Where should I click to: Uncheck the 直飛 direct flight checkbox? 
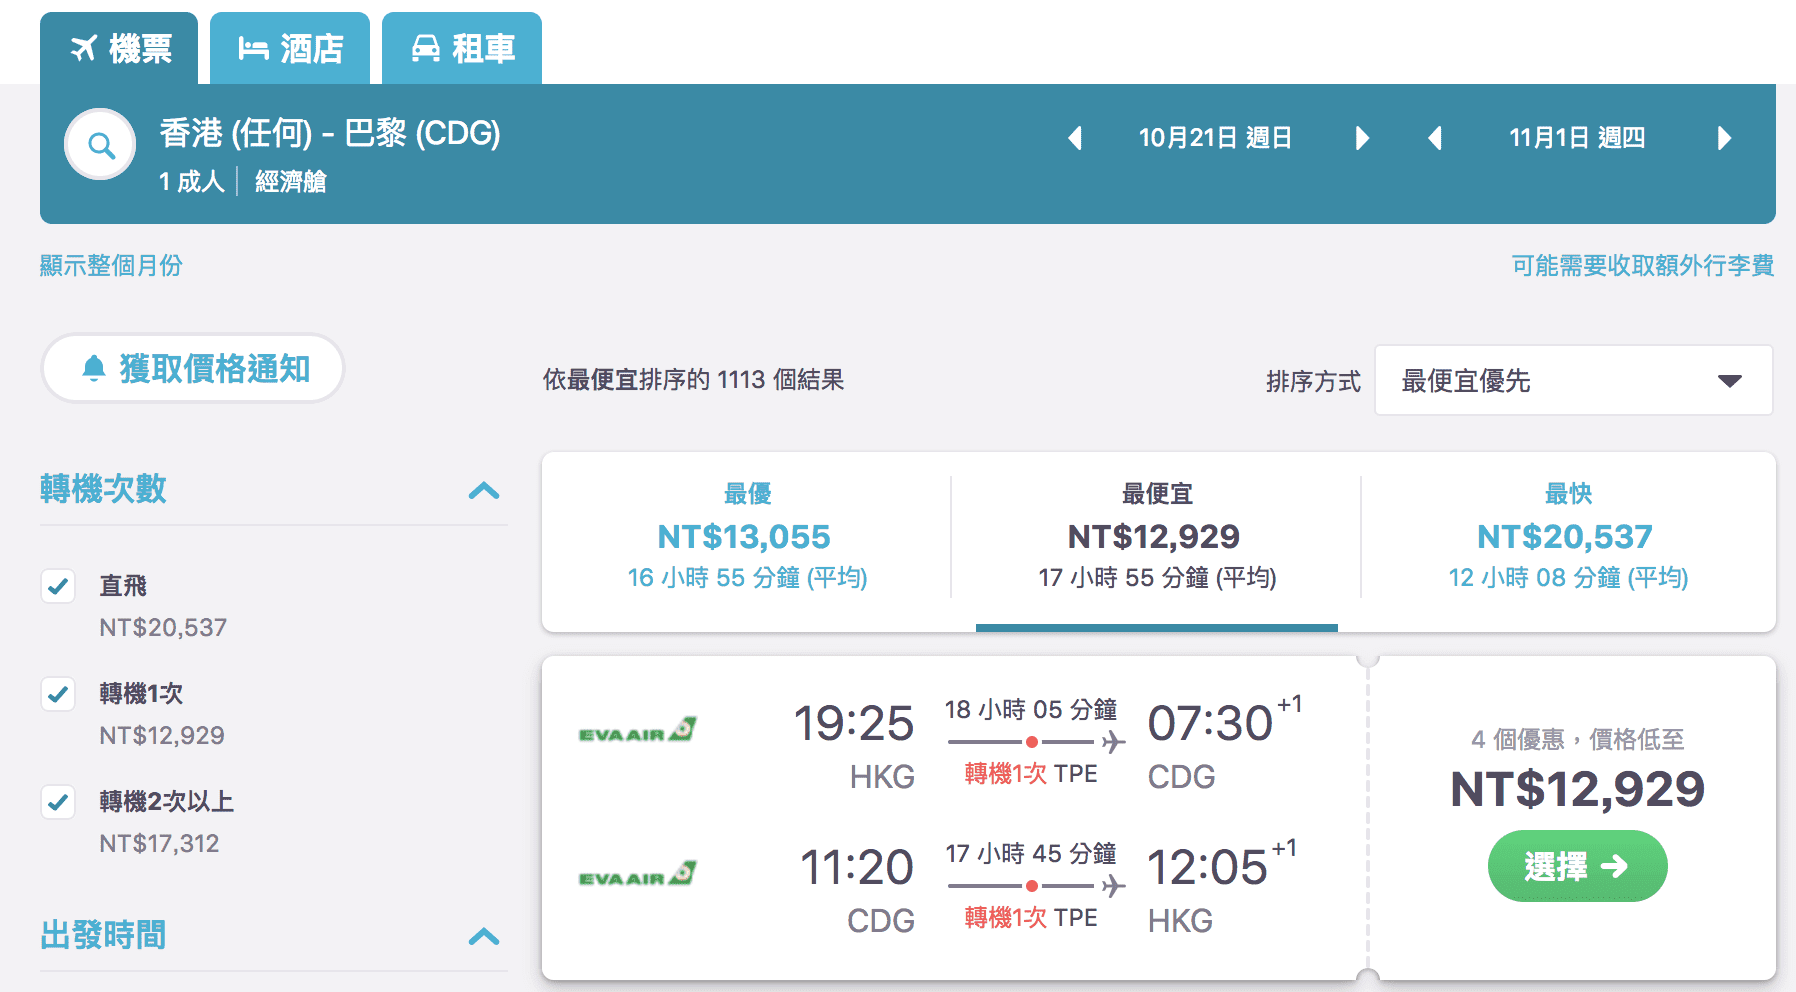coord(58,586)
